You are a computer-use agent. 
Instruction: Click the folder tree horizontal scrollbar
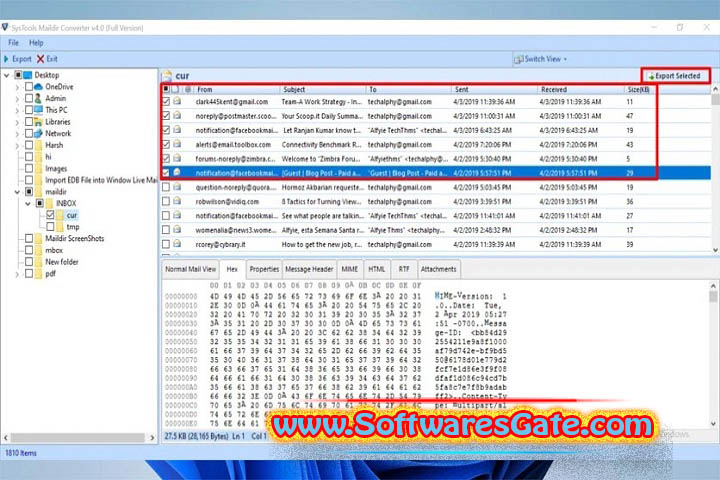pyautogui.click(x=78, y=438)
